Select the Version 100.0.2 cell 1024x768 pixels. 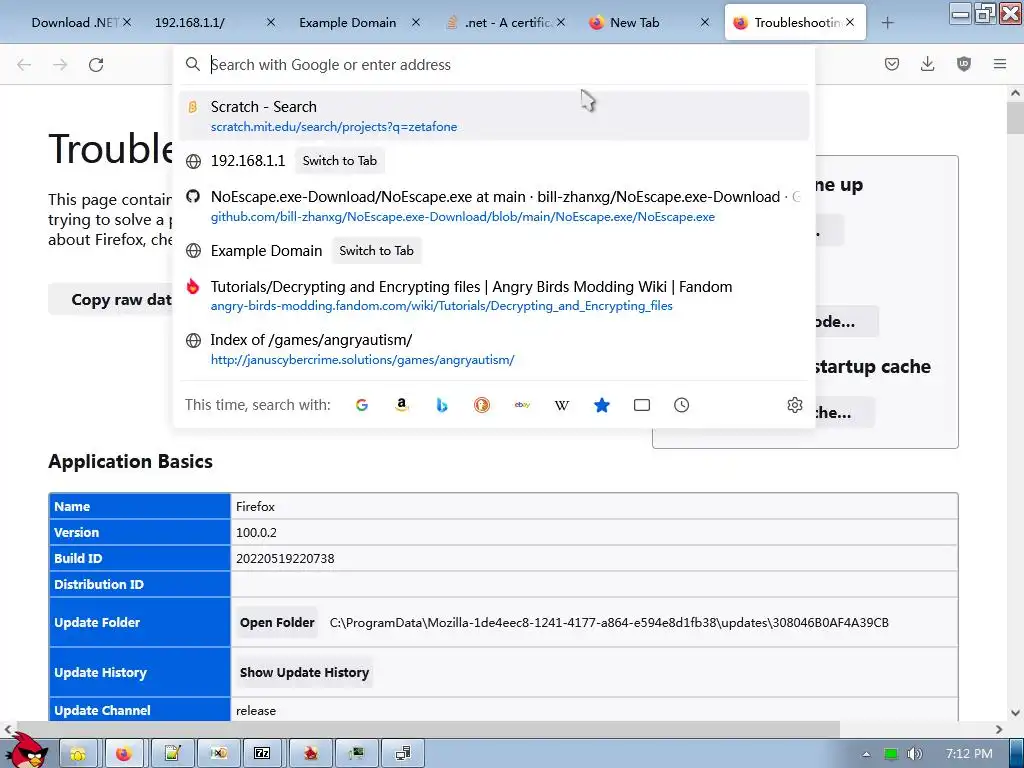coord(594,532)
